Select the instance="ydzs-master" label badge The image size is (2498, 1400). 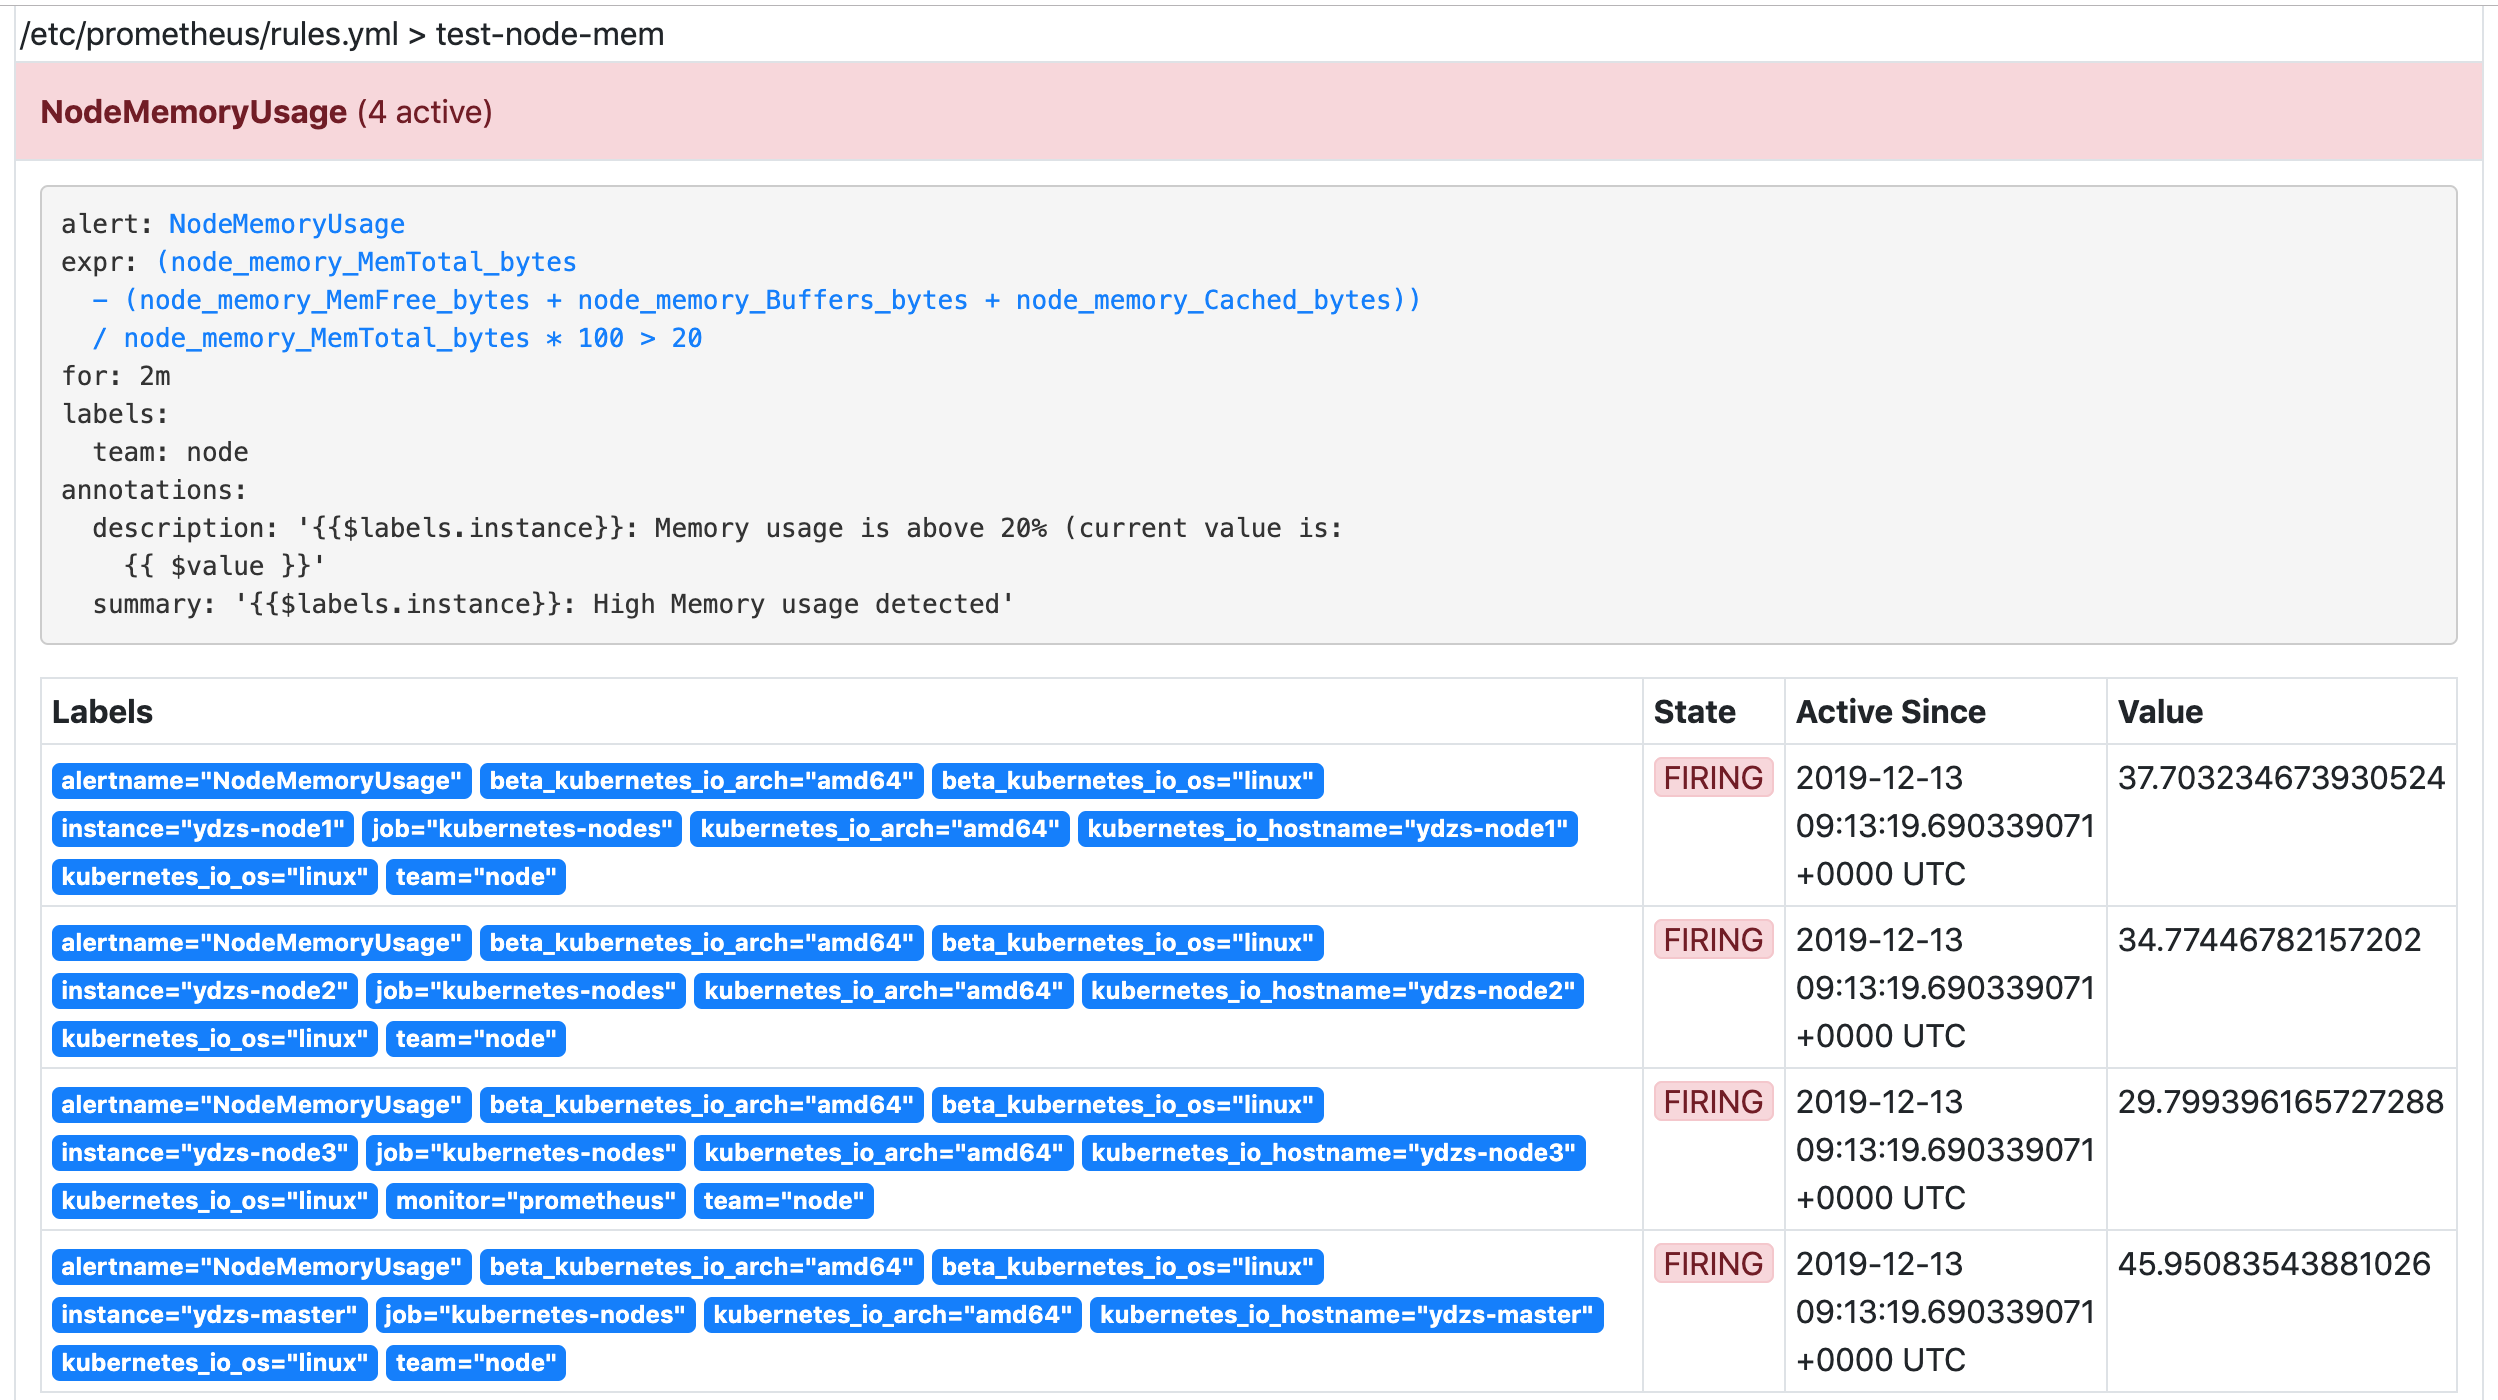click(210, 1315)
